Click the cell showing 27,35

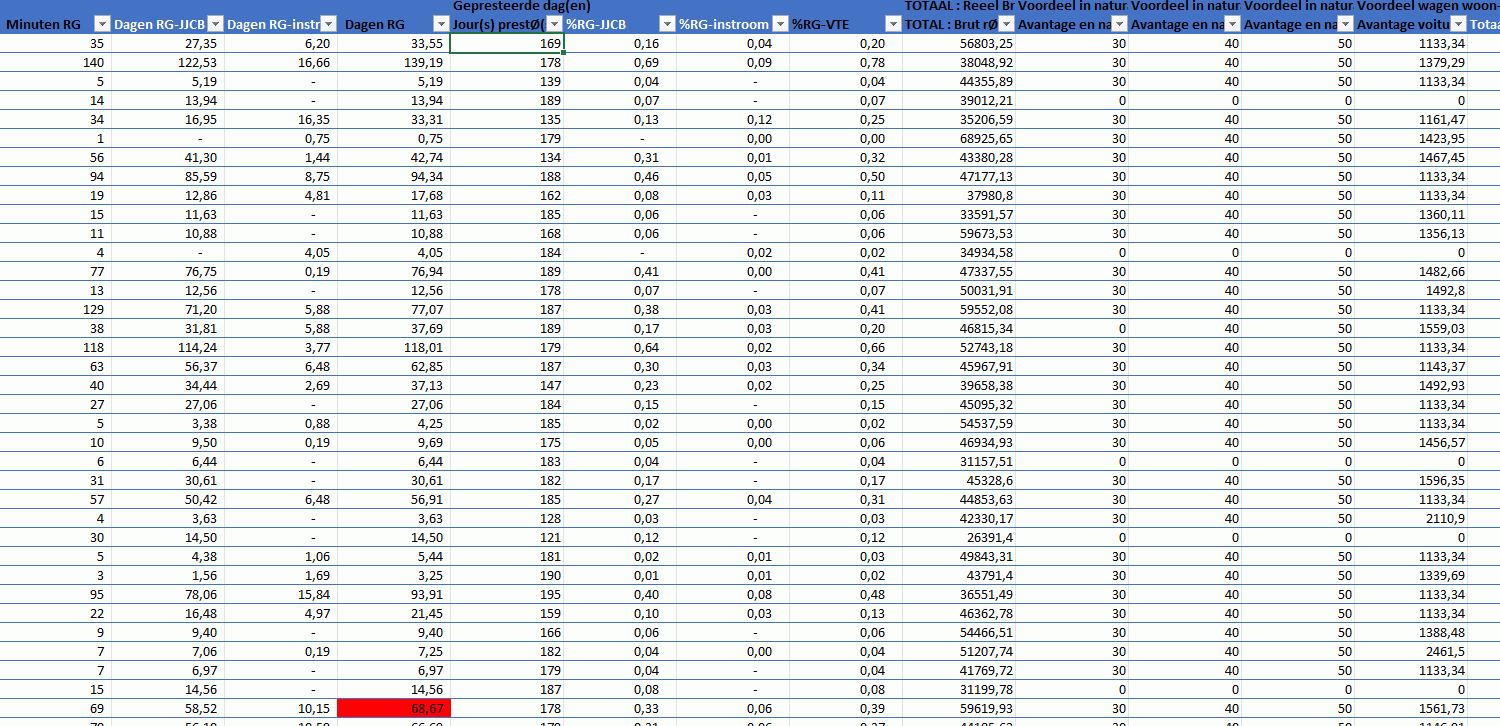point(168,43)
